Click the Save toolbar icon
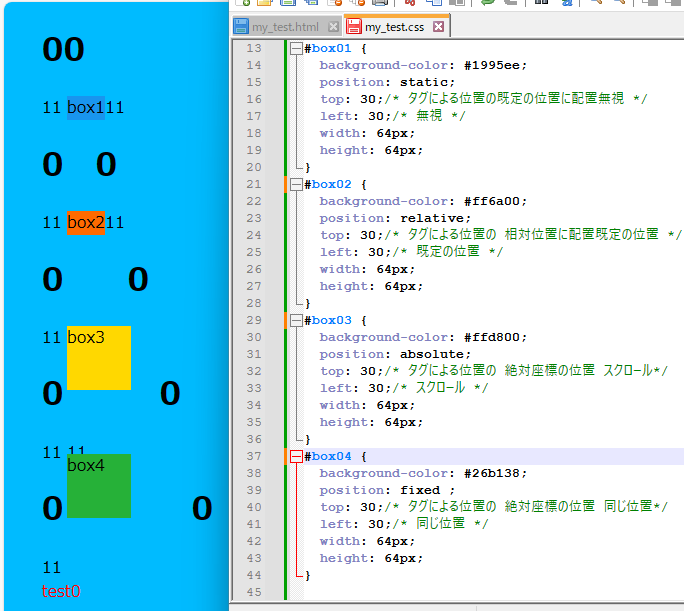Image resolution: width=684 pixels, height=611 pixels. [x=288, y=2]
